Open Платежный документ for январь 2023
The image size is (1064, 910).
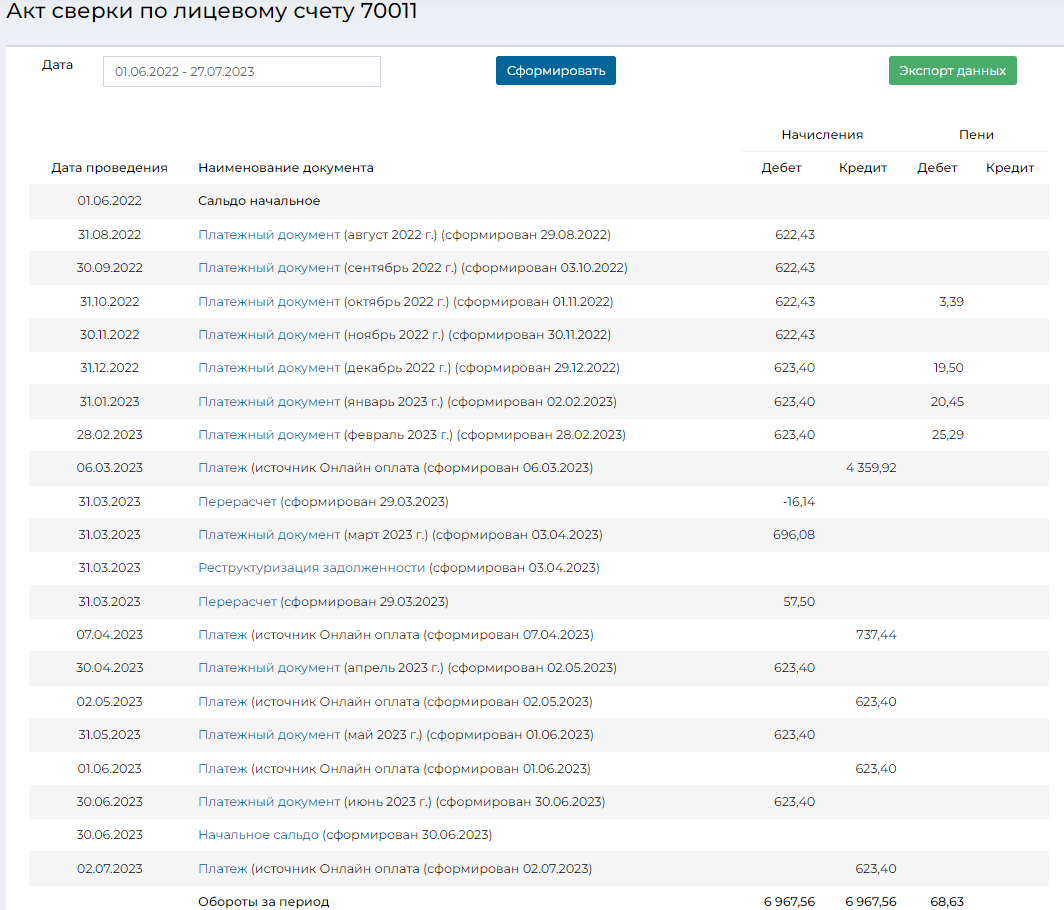(269, 402)
